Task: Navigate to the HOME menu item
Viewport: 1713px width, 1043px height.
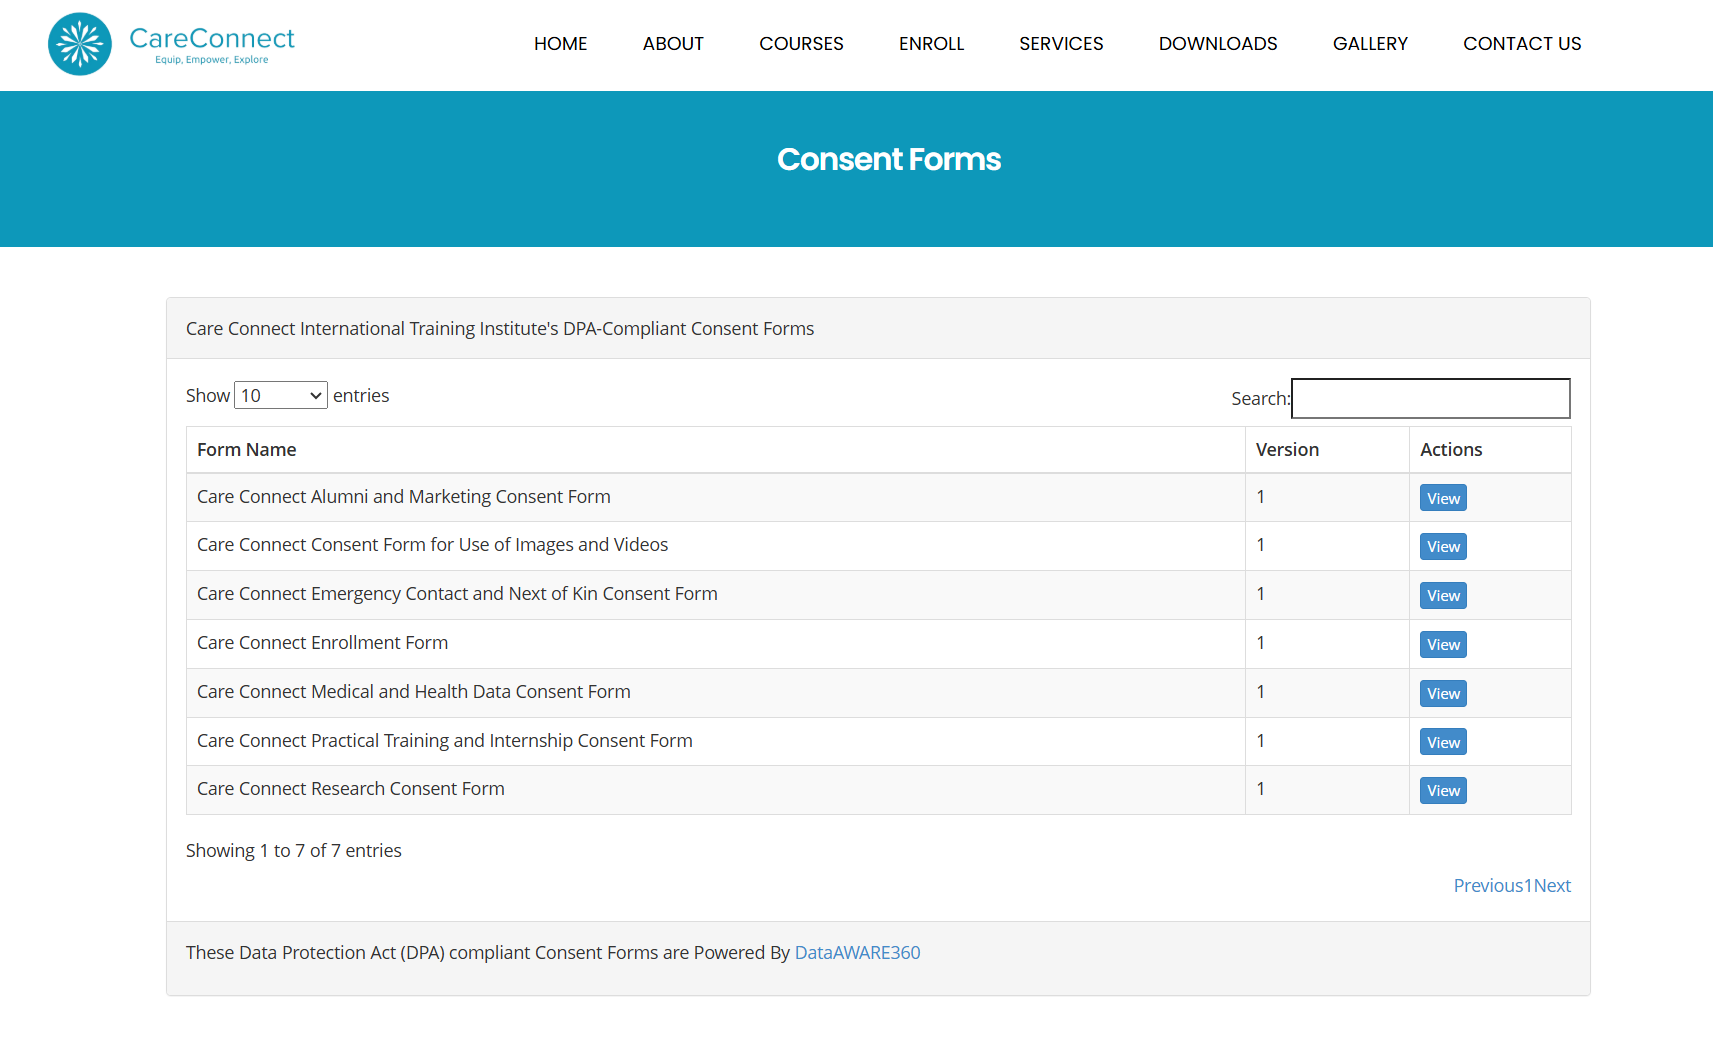Action: click(560, 43)
